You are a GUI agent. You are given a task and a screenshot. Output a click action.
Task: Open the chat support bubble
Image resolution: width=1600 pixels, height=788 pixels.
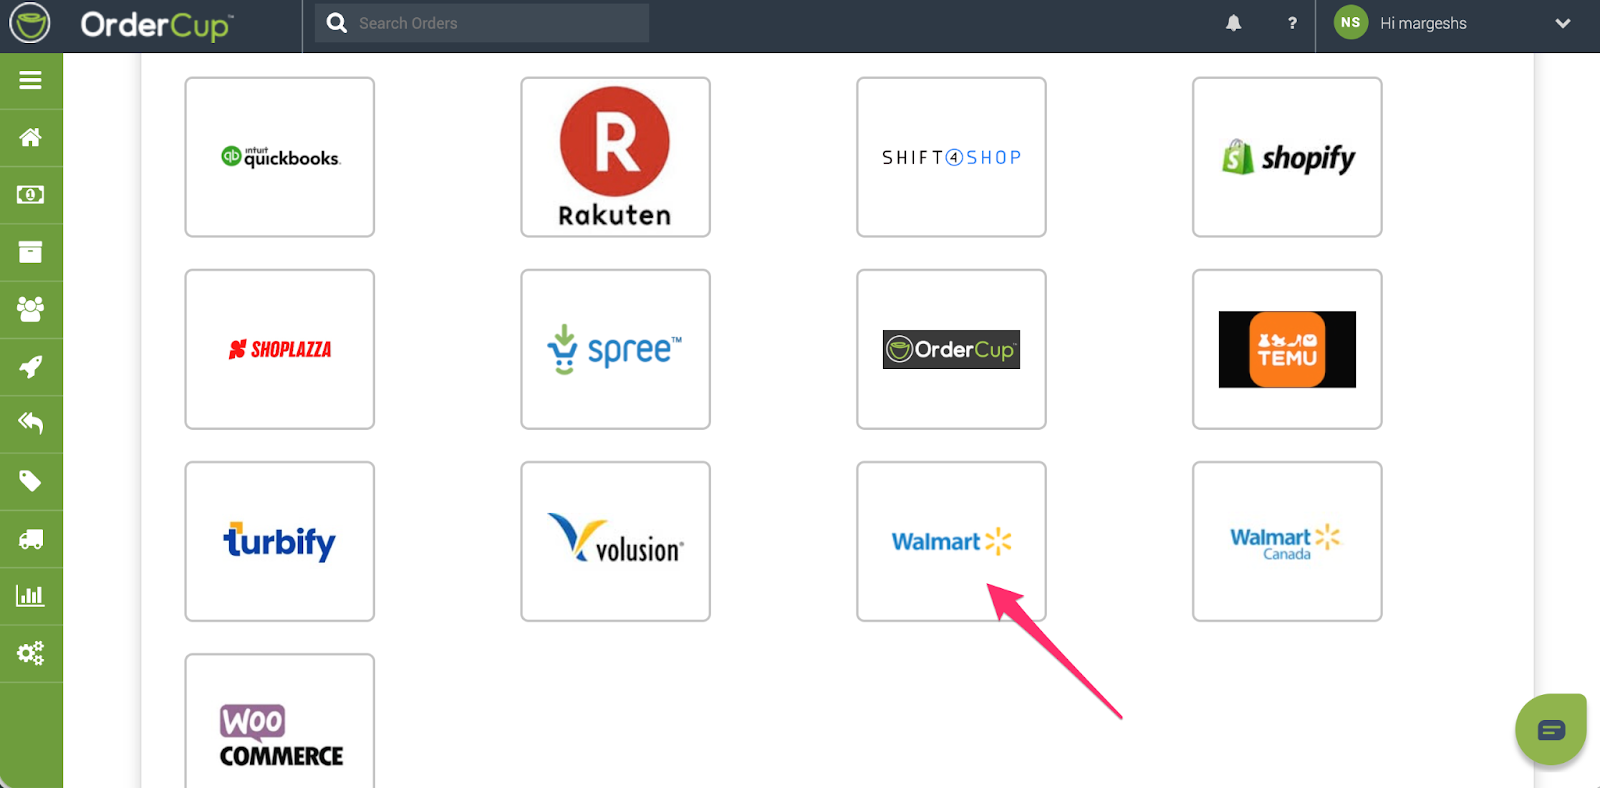(1551, 730)
